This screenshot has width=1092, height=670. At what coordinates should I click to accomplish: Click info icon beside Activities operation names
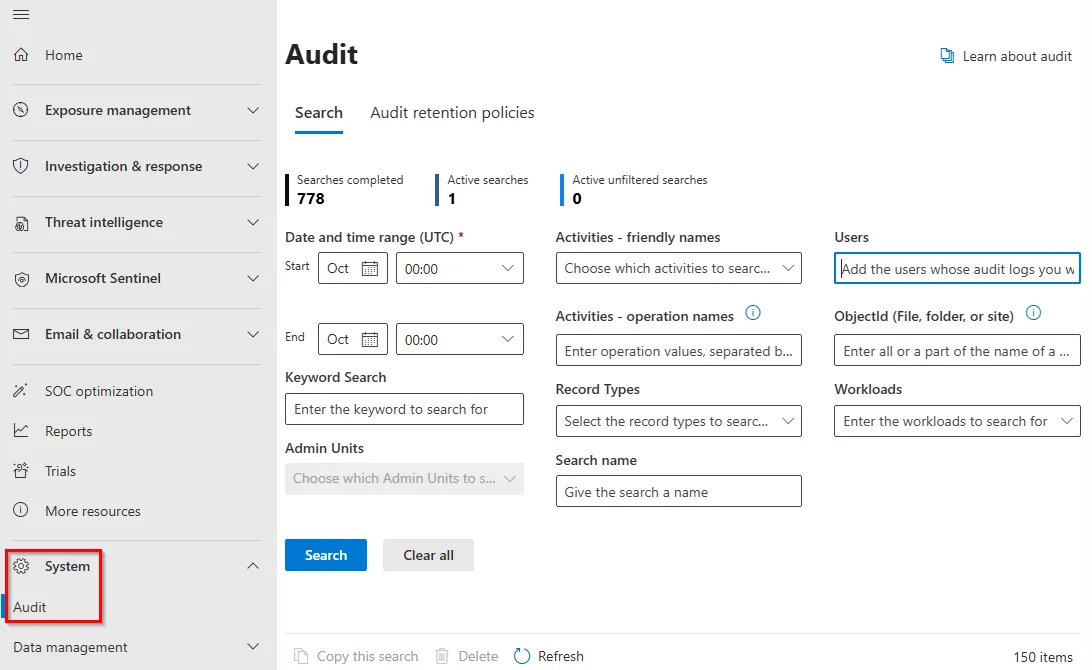coord(753,314)
